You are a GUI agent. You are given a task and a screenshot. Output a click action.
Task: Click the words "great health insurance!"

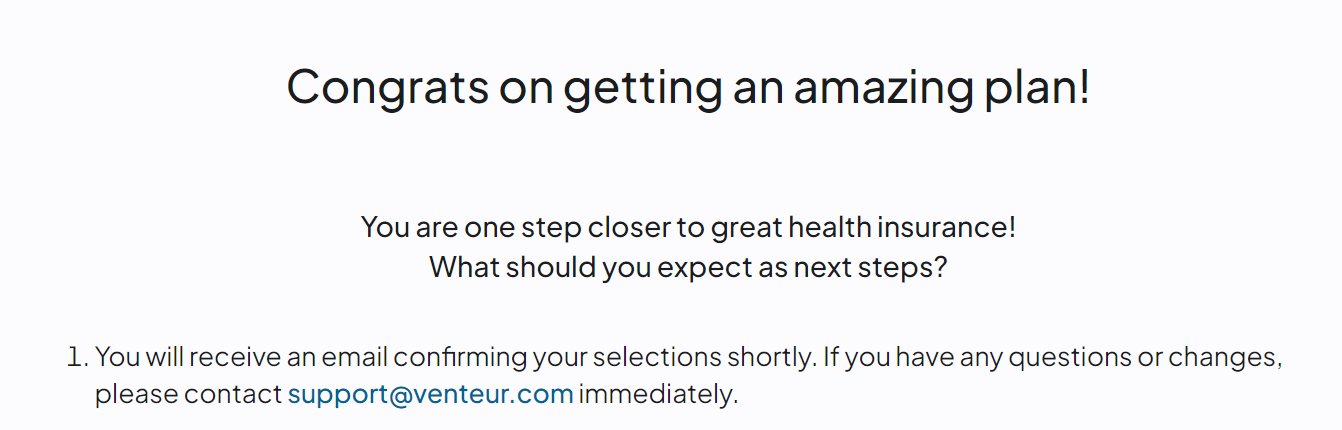(x=863, y=227)
